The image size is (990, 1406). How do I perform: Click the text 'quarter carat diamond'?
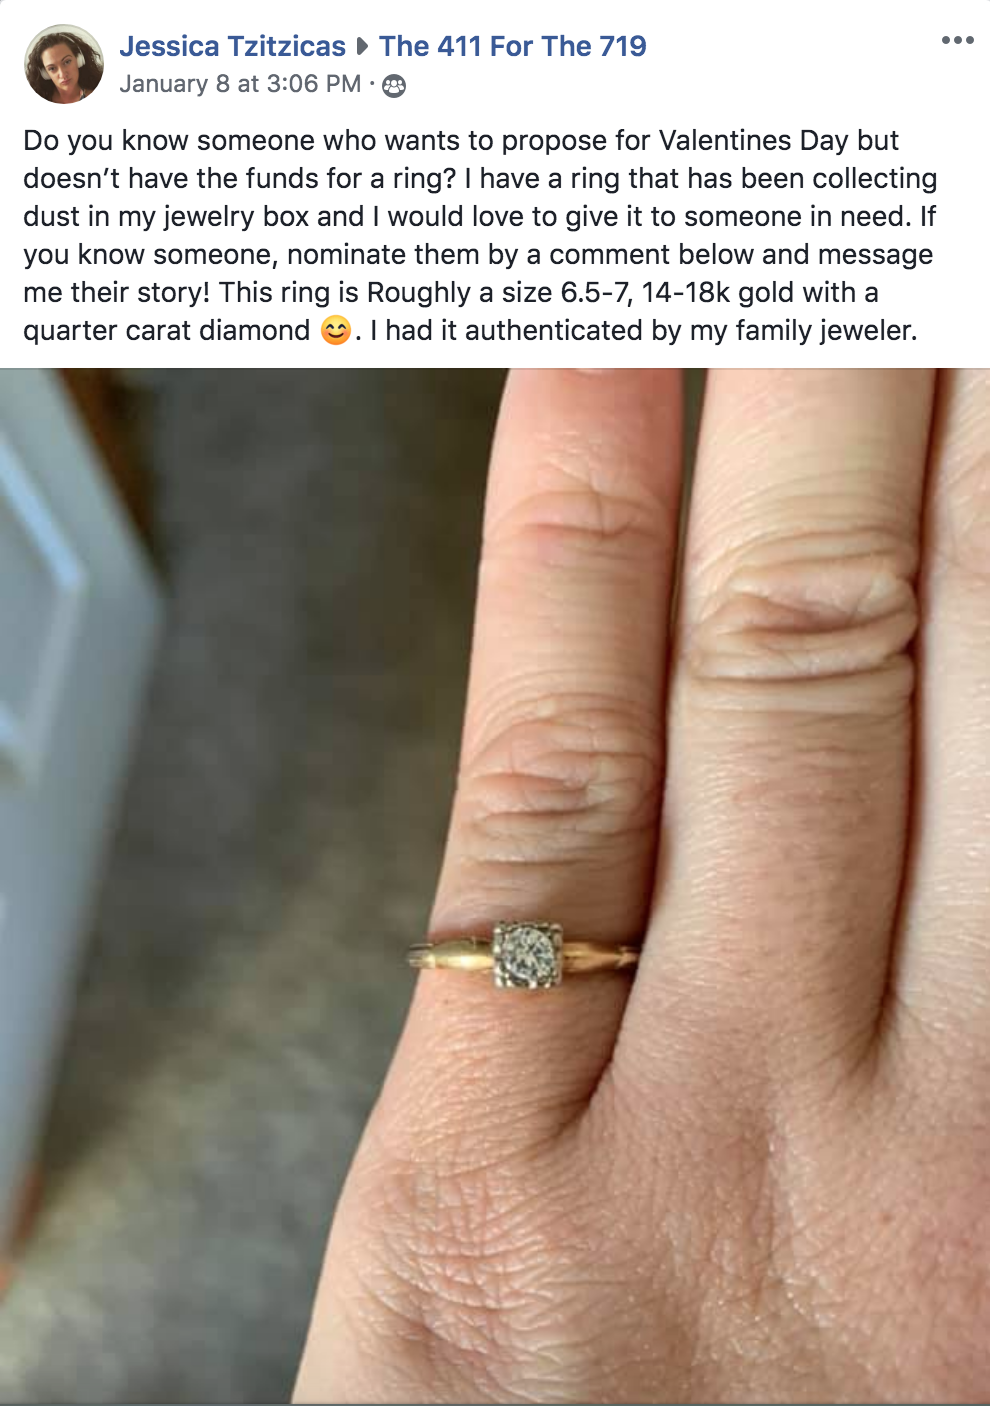click(167, 330)
